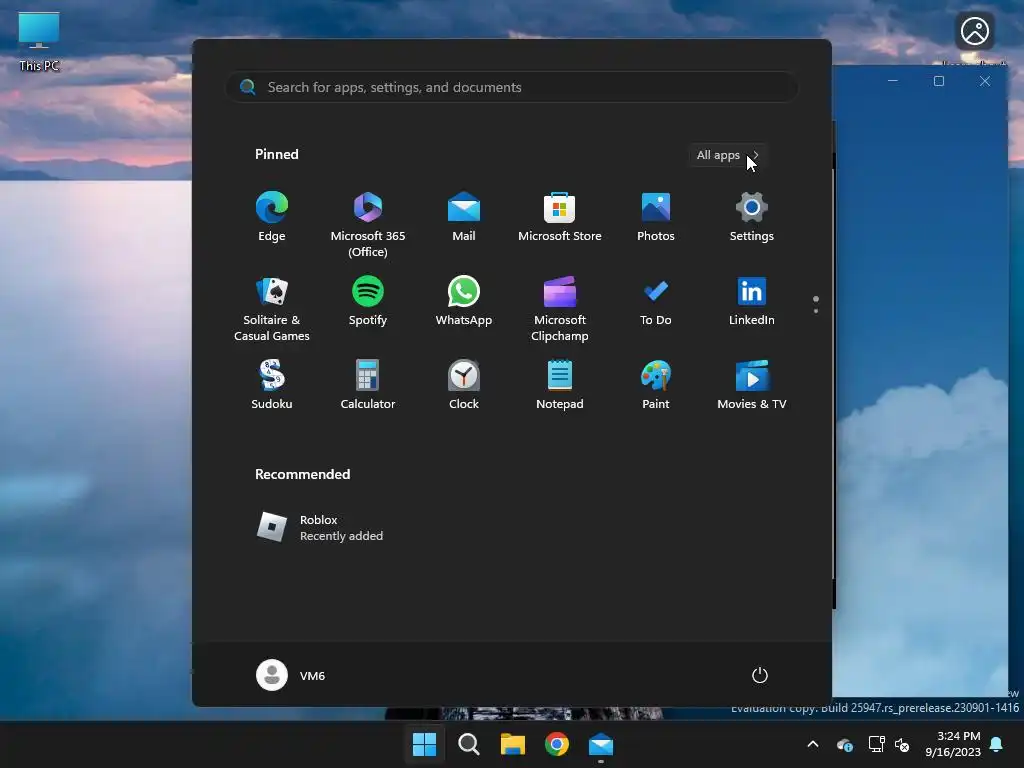The image size is (1024, 768).
Task: Open the LinkedIn app
Action: pos(752,301)
